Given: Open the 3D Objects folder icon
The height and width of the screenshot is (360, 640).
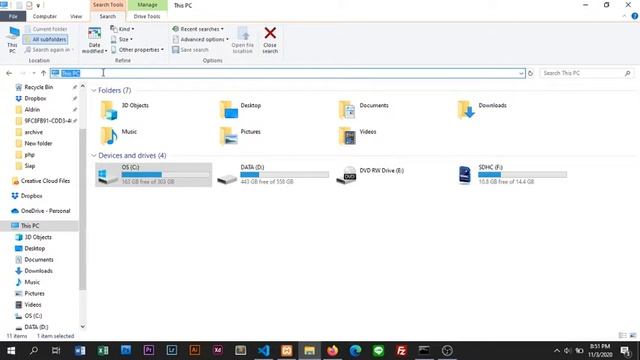Looking at the screenshot, I should 109,110.
